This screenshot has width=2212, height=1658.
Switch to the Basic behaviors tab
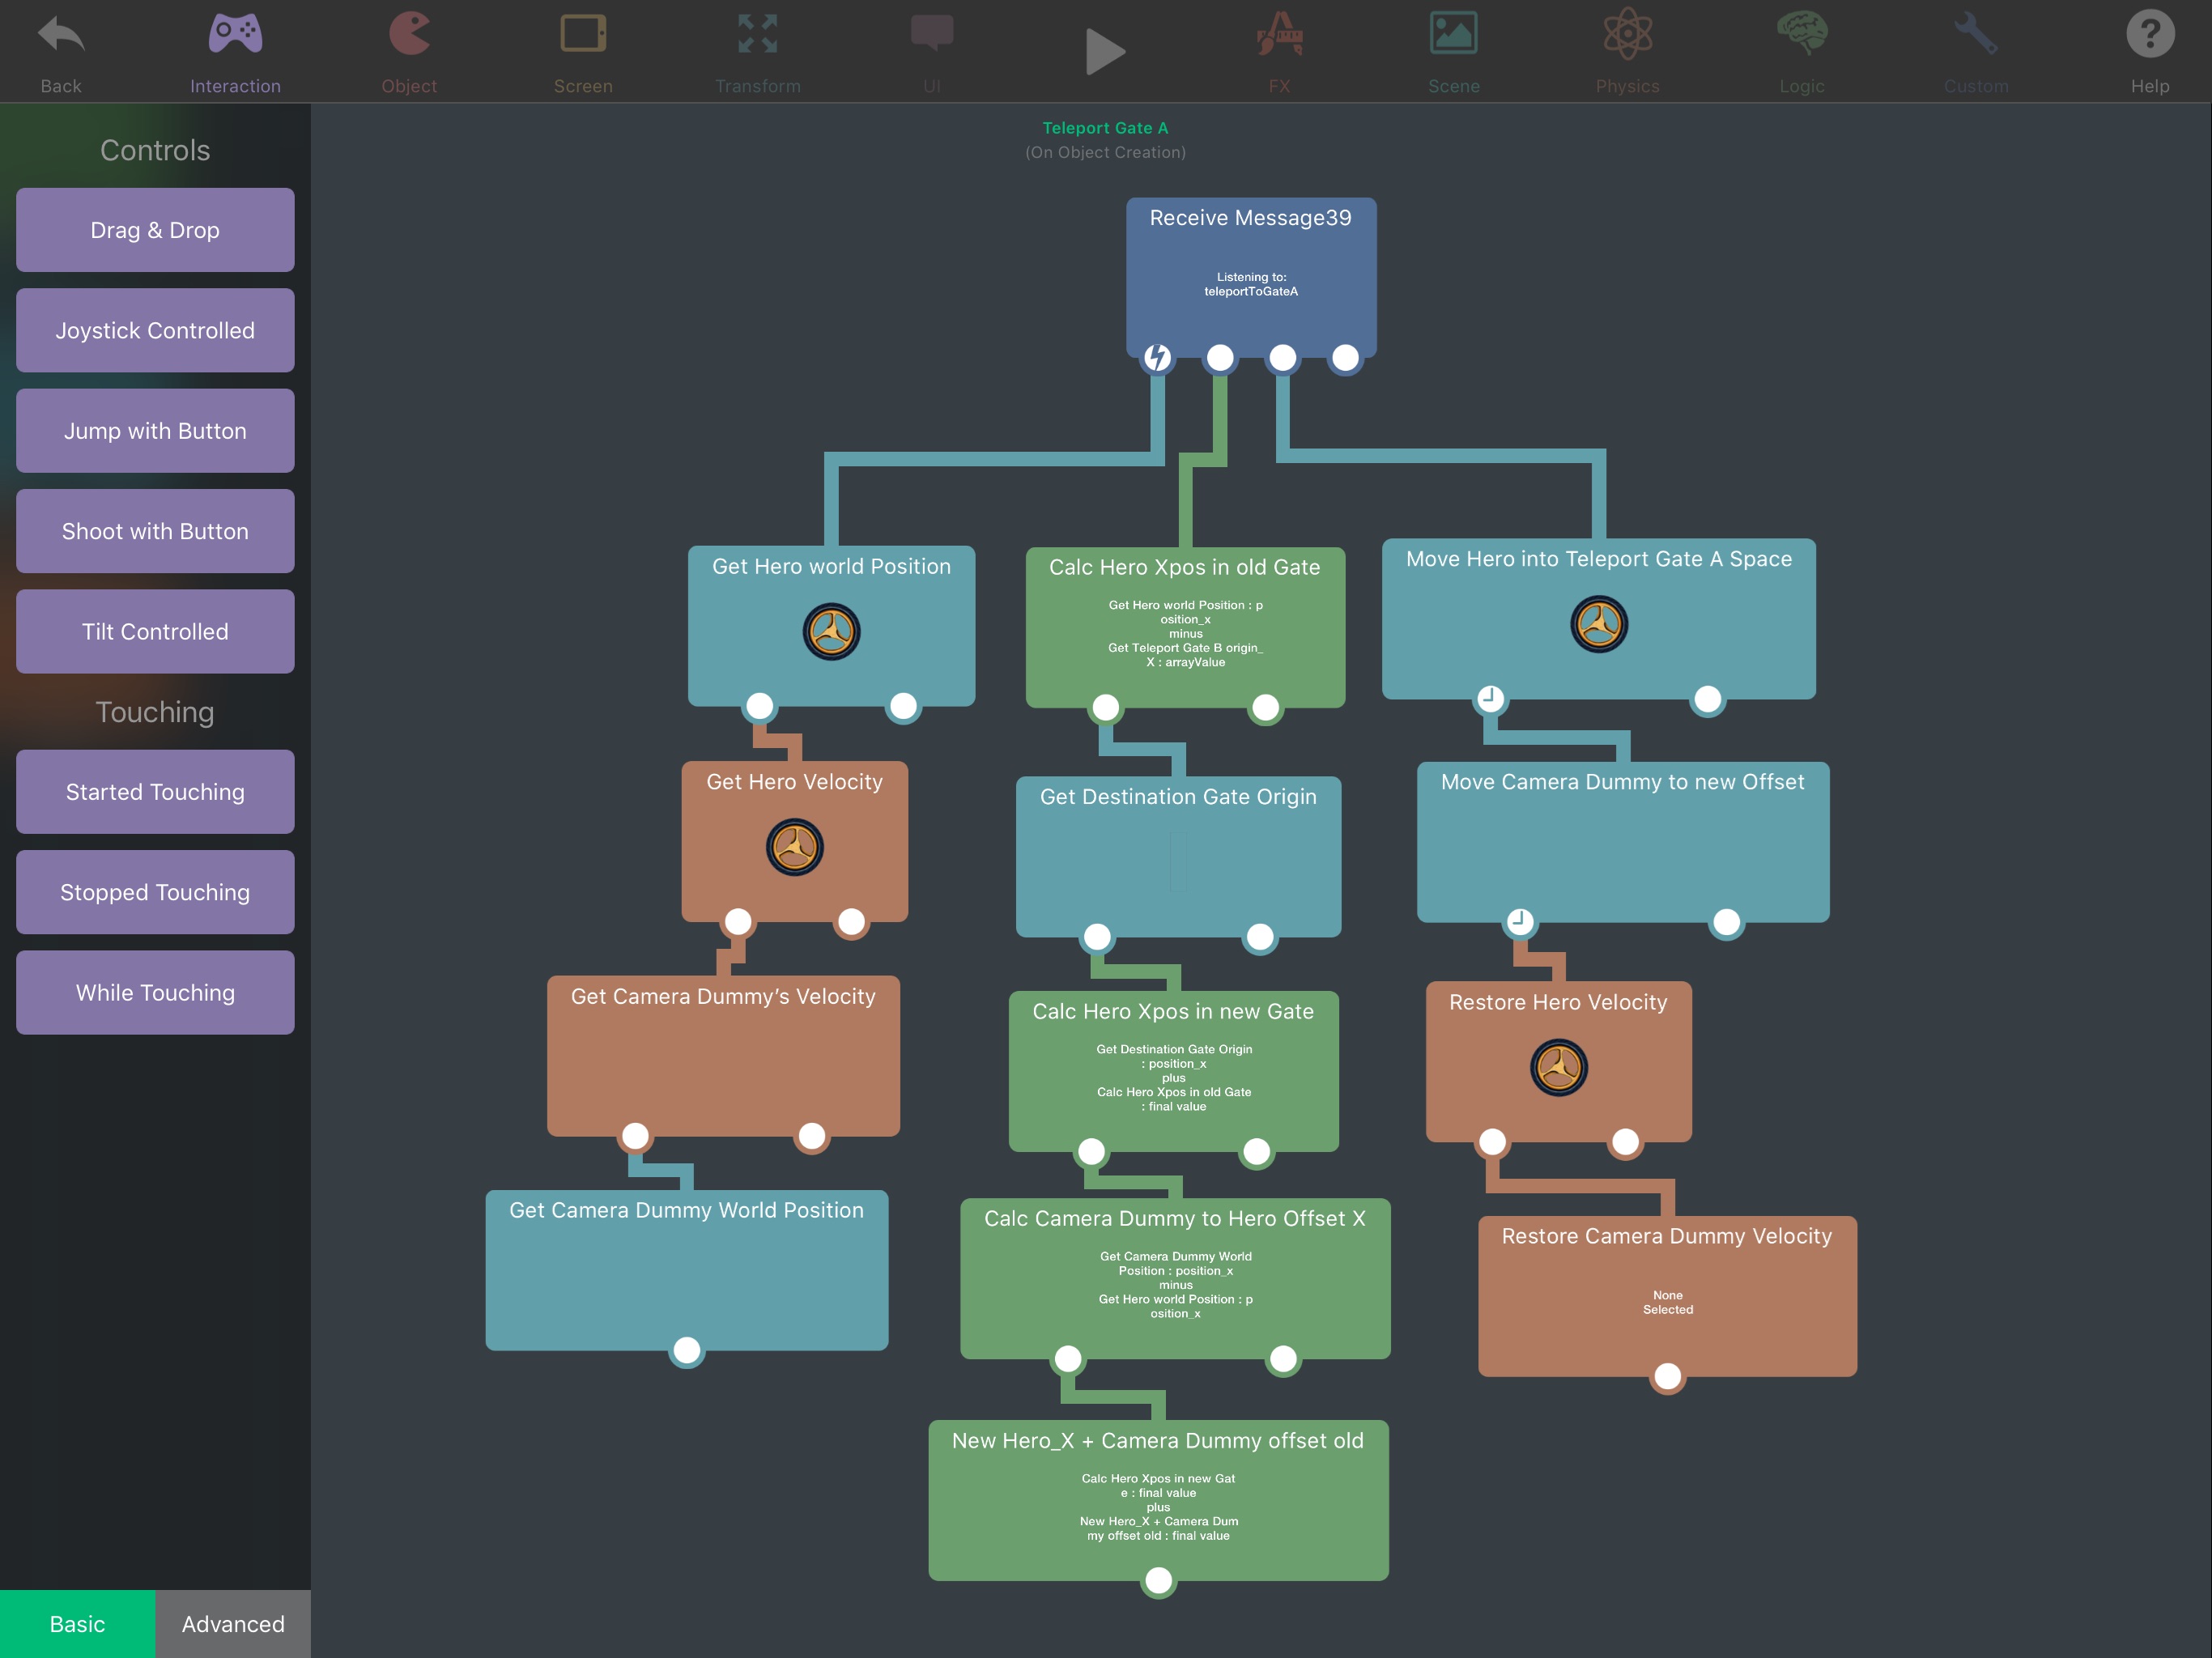point(77,1623)
